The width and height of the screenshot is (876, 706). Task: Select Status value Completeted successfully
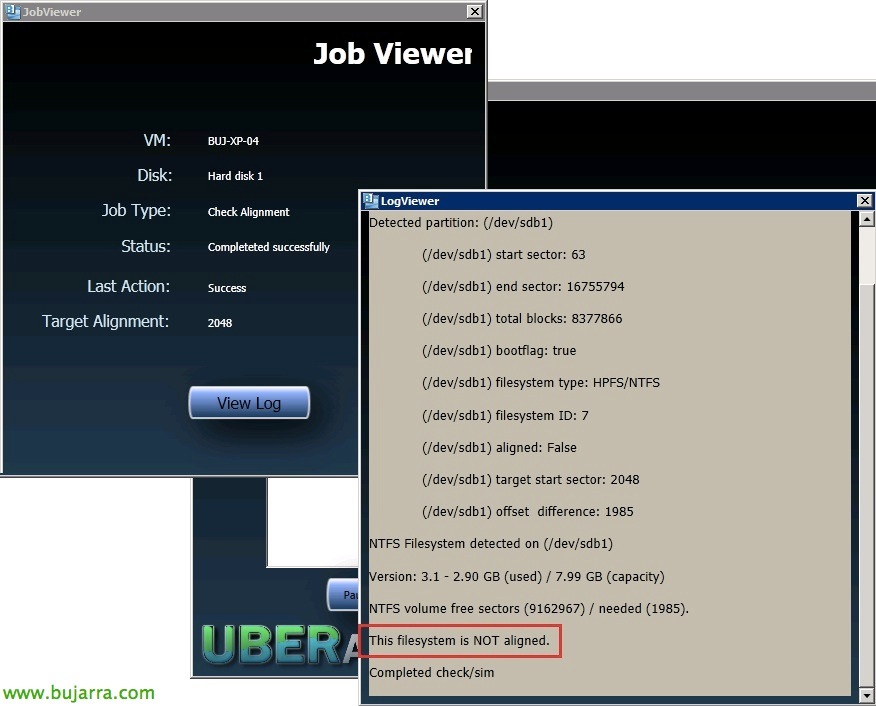(x=269, y=247)
